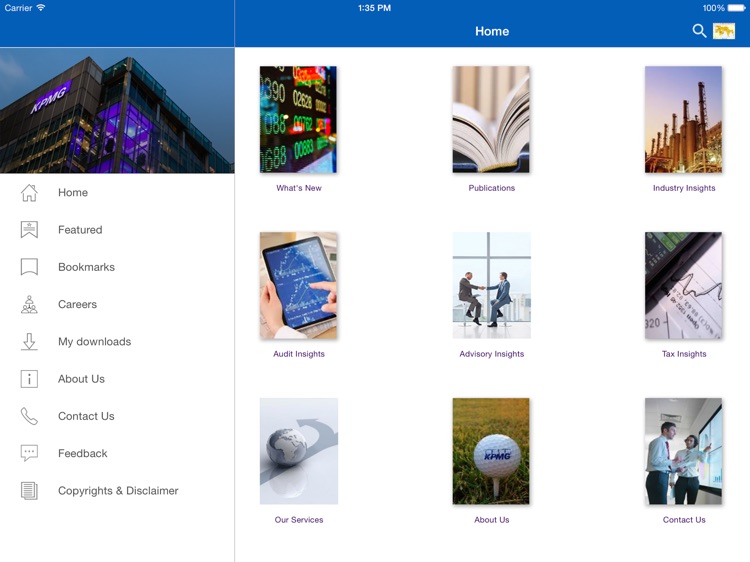Tap the battery indicator in status bar

pos(737,8)
